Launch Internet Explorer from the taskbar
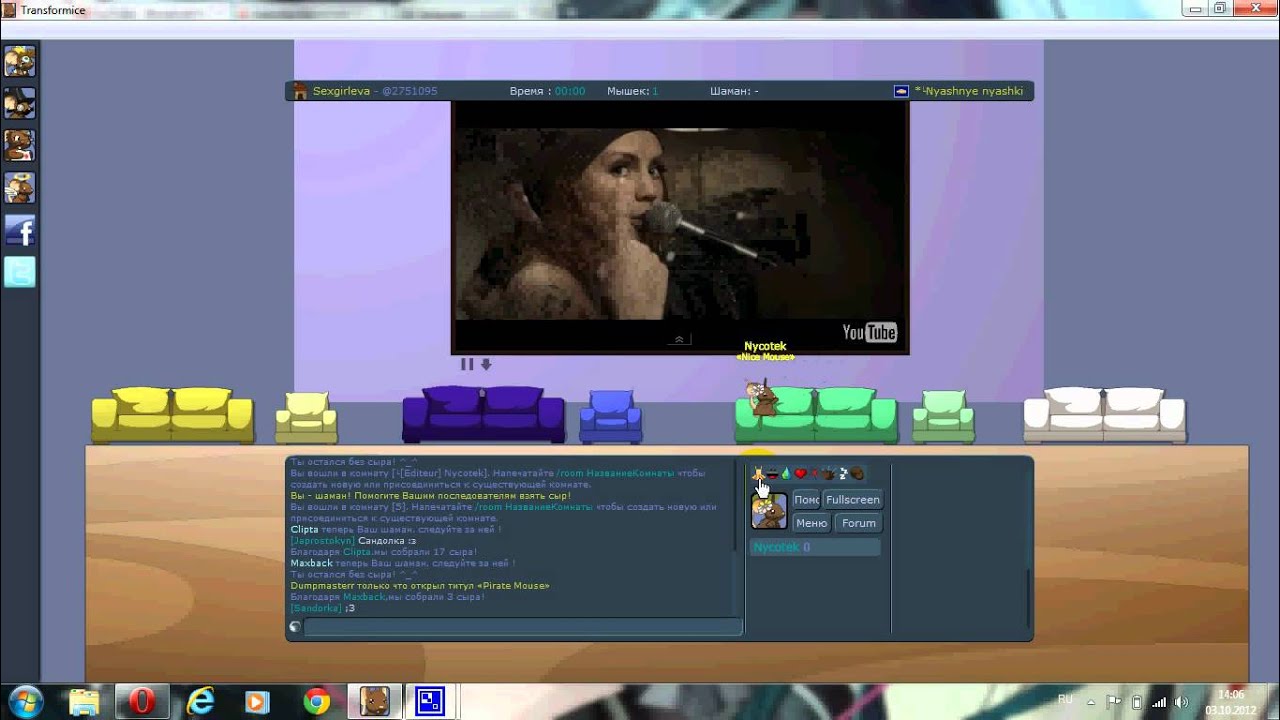This screenshot has height=720, width=1280. pyautogui.click(x=200, y=701)
